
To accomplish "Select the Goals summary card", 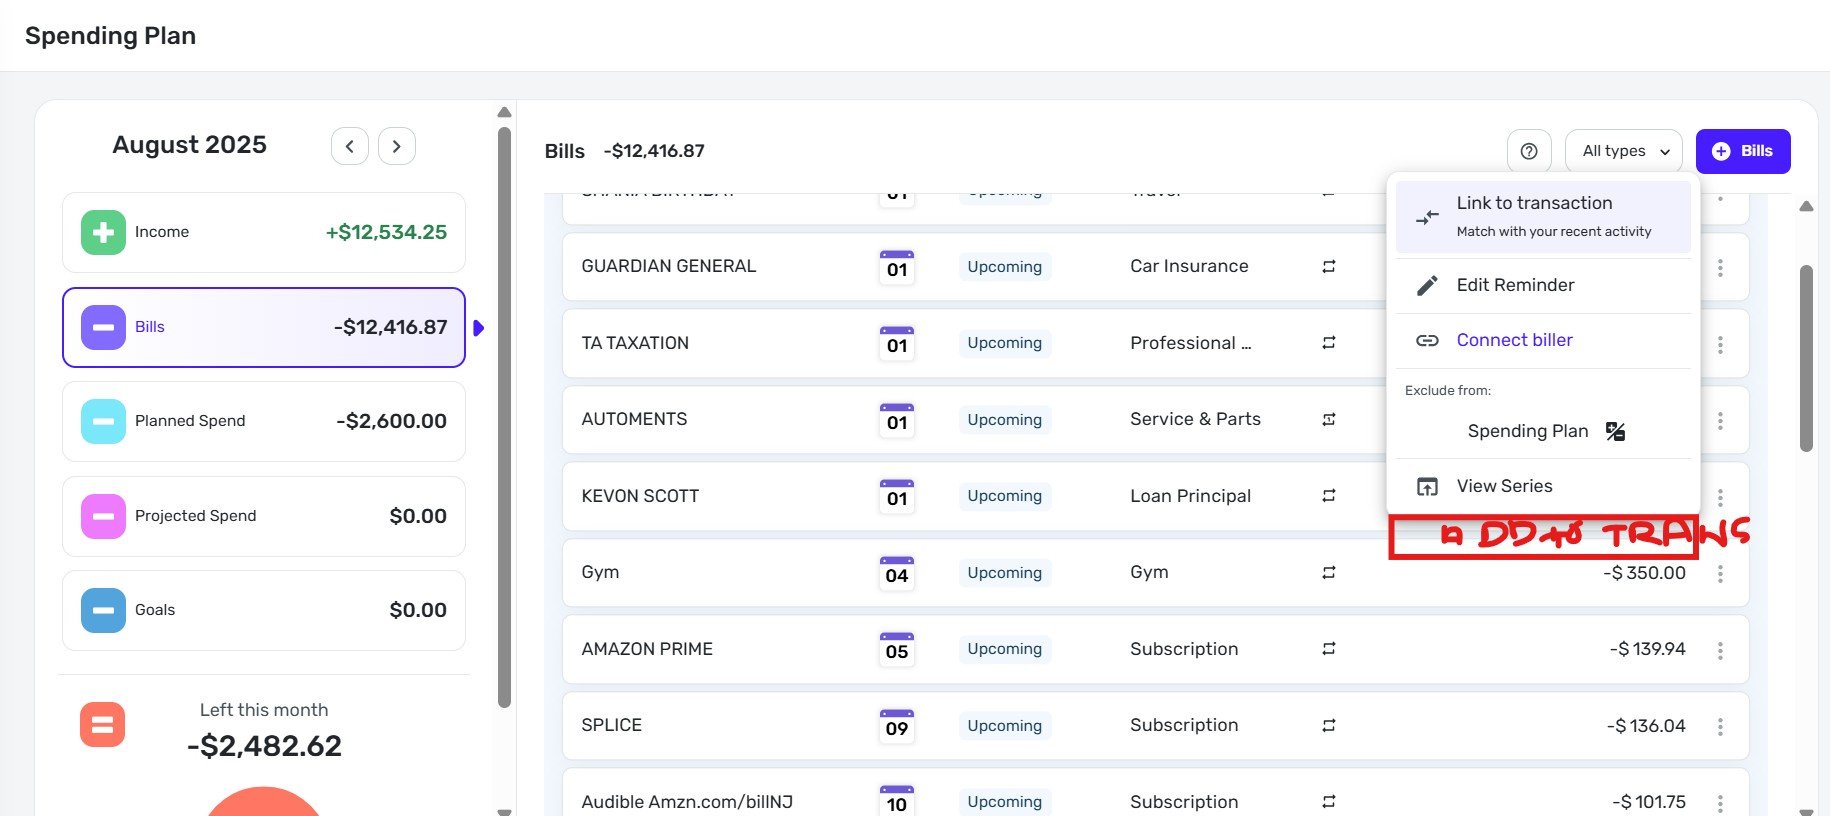I will pos(264,610).
